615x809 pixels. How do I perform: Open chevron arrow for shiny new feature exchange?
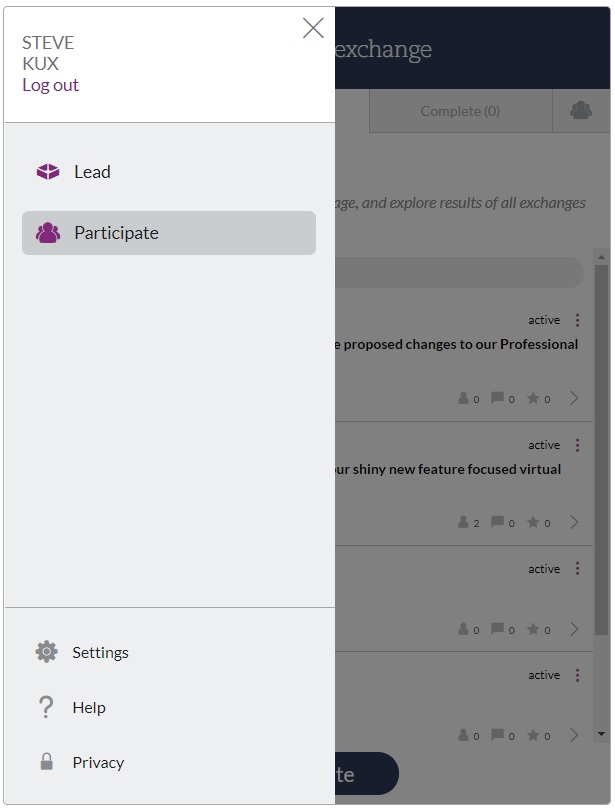pos(574,522)
